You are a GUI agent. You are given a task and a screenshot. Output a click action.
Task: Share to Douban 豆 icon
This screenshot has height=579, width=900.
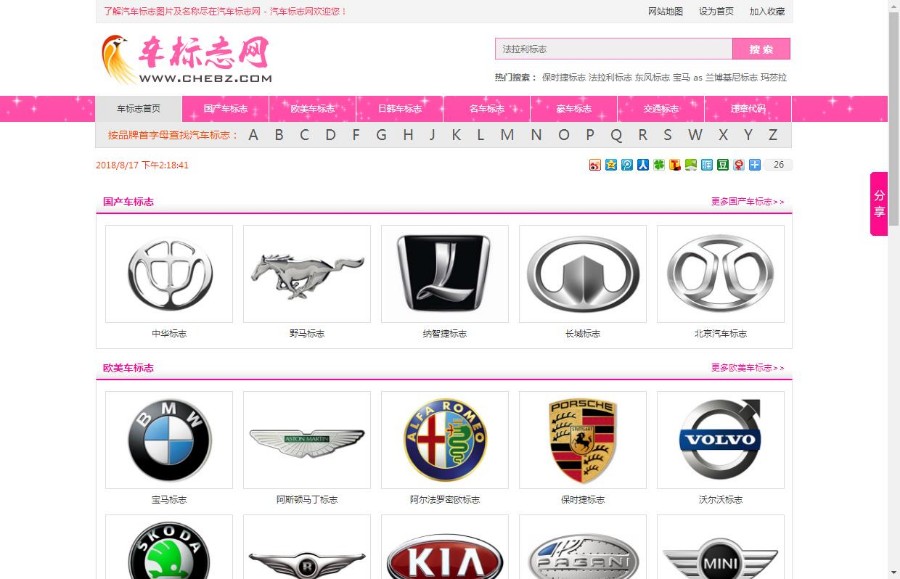tap(723, 165)
